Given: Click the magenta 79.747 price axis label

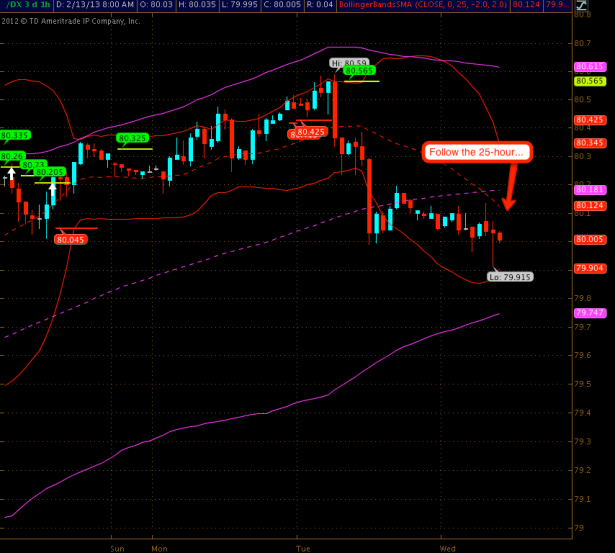Looking at the screenshot, I should coord(587,313).
